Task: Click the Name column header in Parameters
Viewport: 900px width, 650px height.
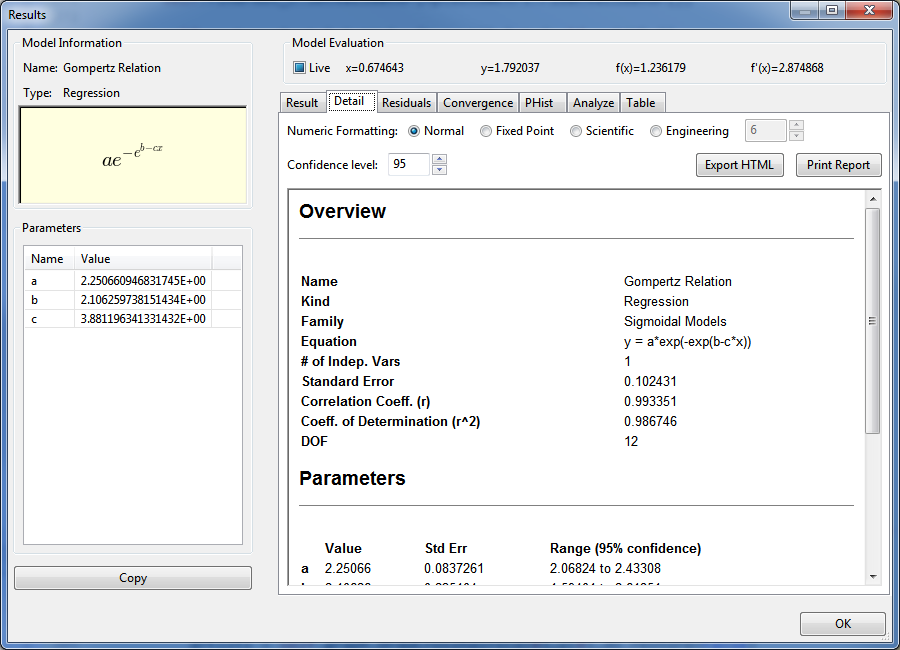Action: coord(49,259)
